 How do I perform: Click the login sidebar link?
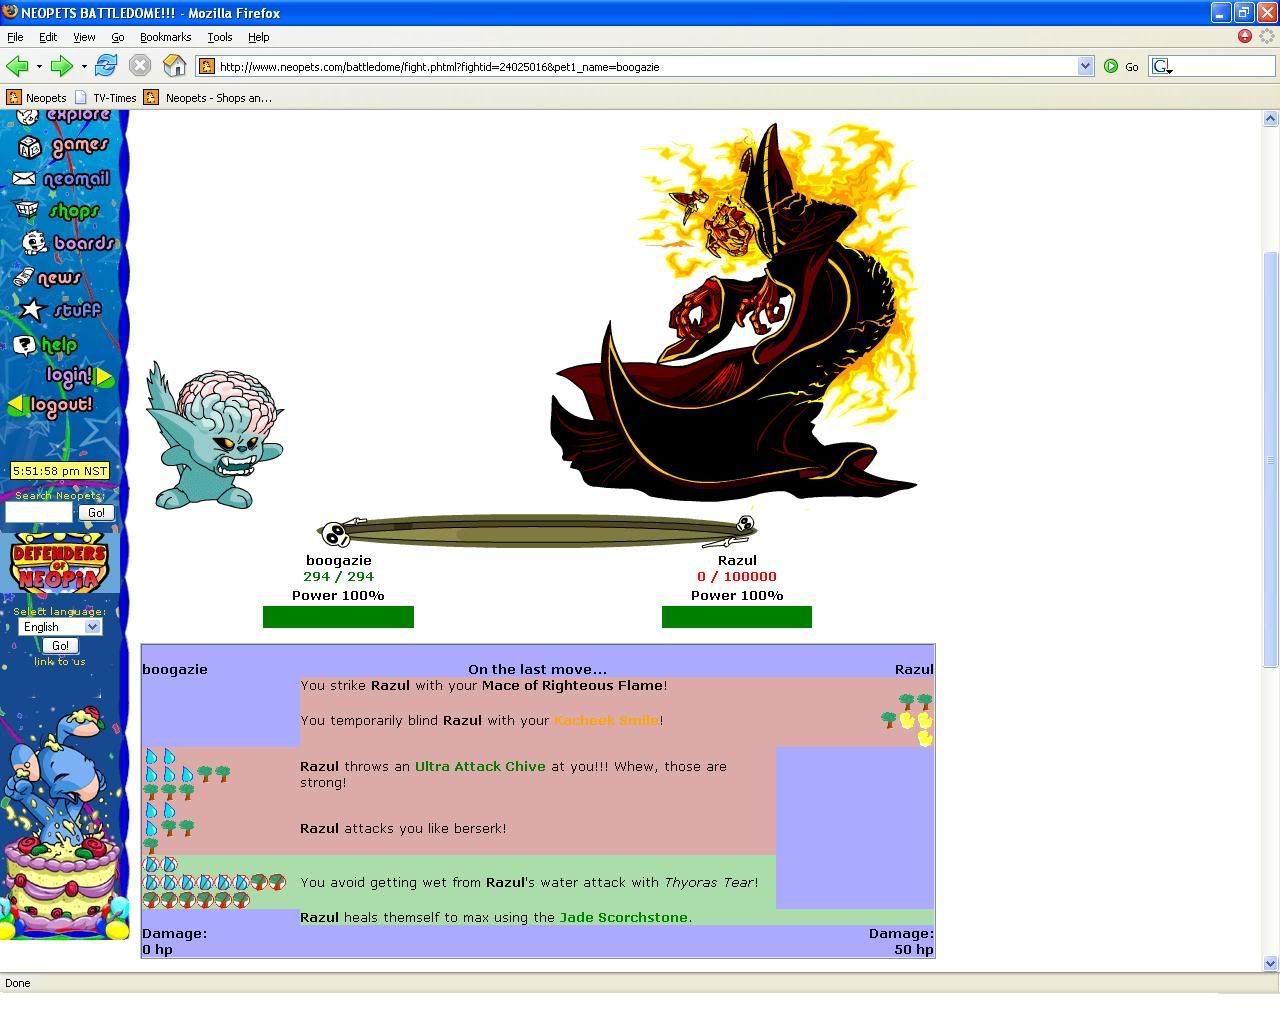79,376
